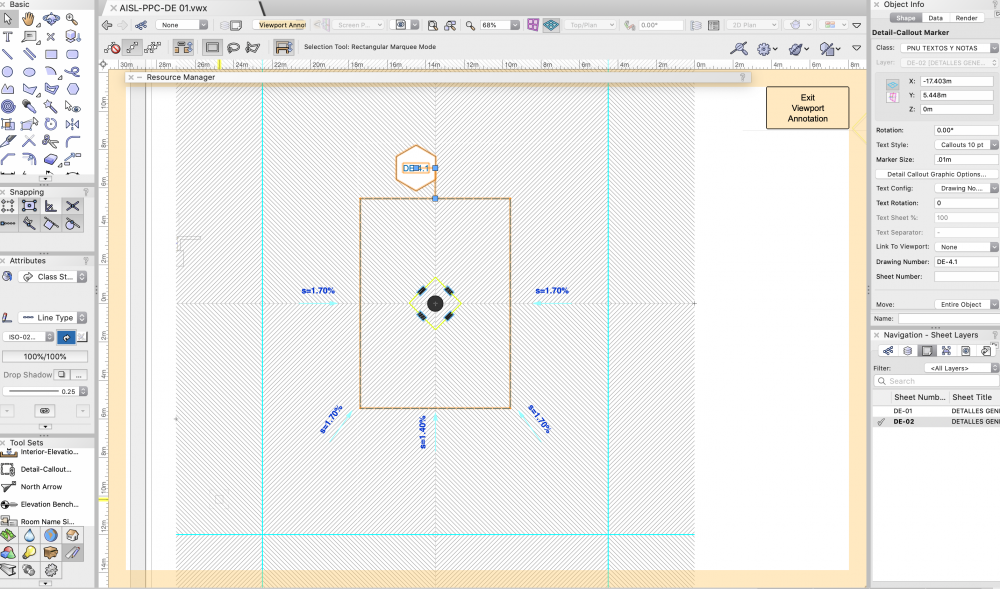Viewport: 1000px width, 589px height.
Task: Switch to the Render tab
Action: point(966,18)
